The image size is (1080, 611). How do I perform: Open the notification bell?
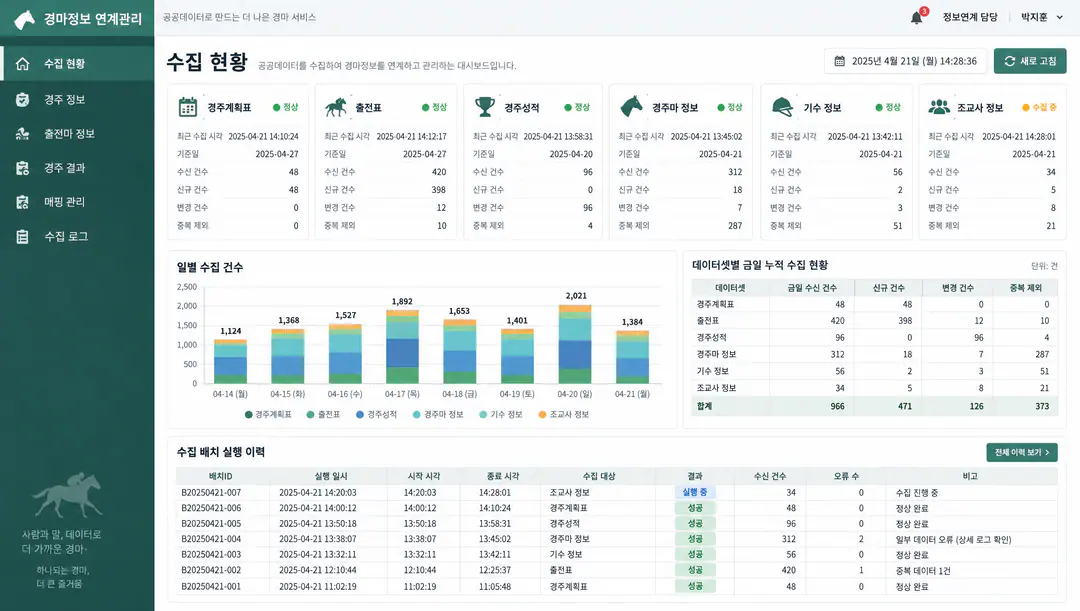[x=917, y=17]
